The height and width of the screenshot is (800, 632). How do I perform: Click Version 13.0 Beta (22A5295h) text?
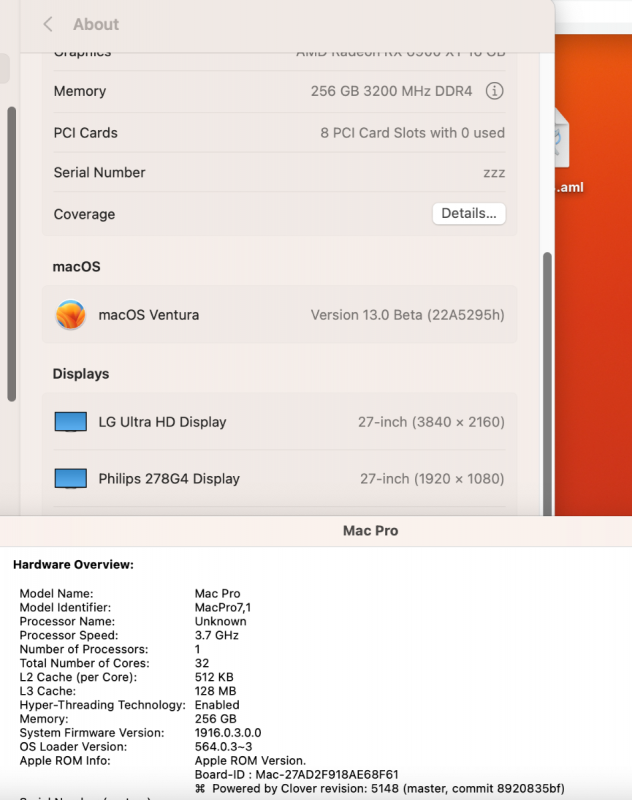point(408,315)
